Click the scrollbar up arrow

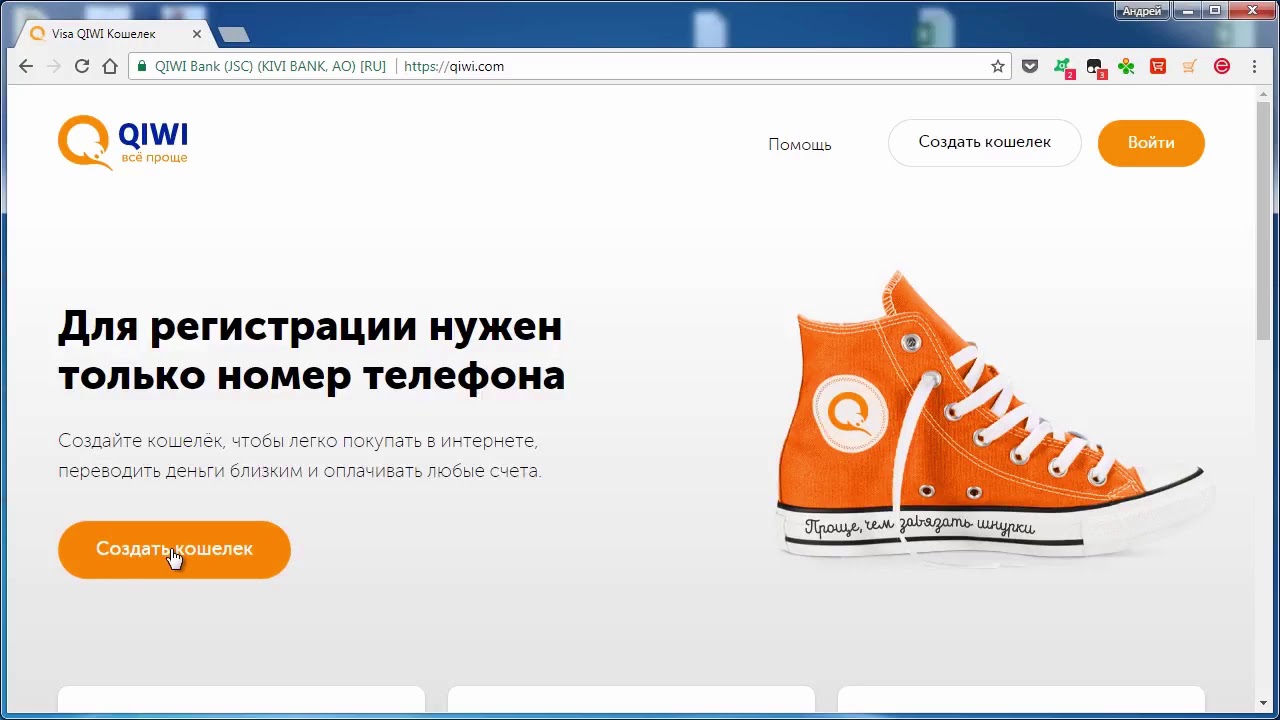click(x=1264, y=93)
